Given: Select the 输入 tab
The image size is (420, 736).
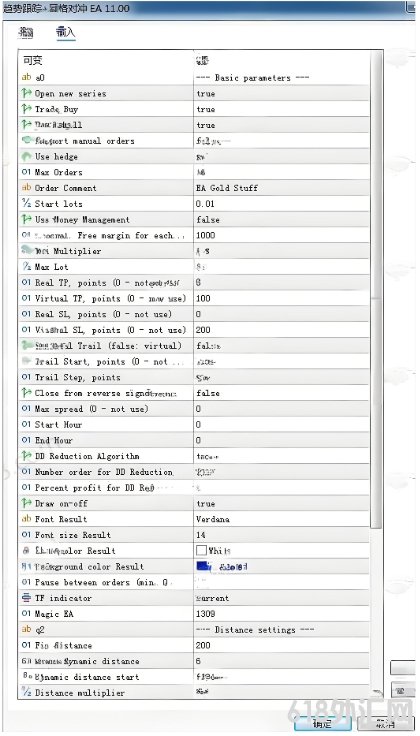Looking at the screenshot, I should coord(65,32).
